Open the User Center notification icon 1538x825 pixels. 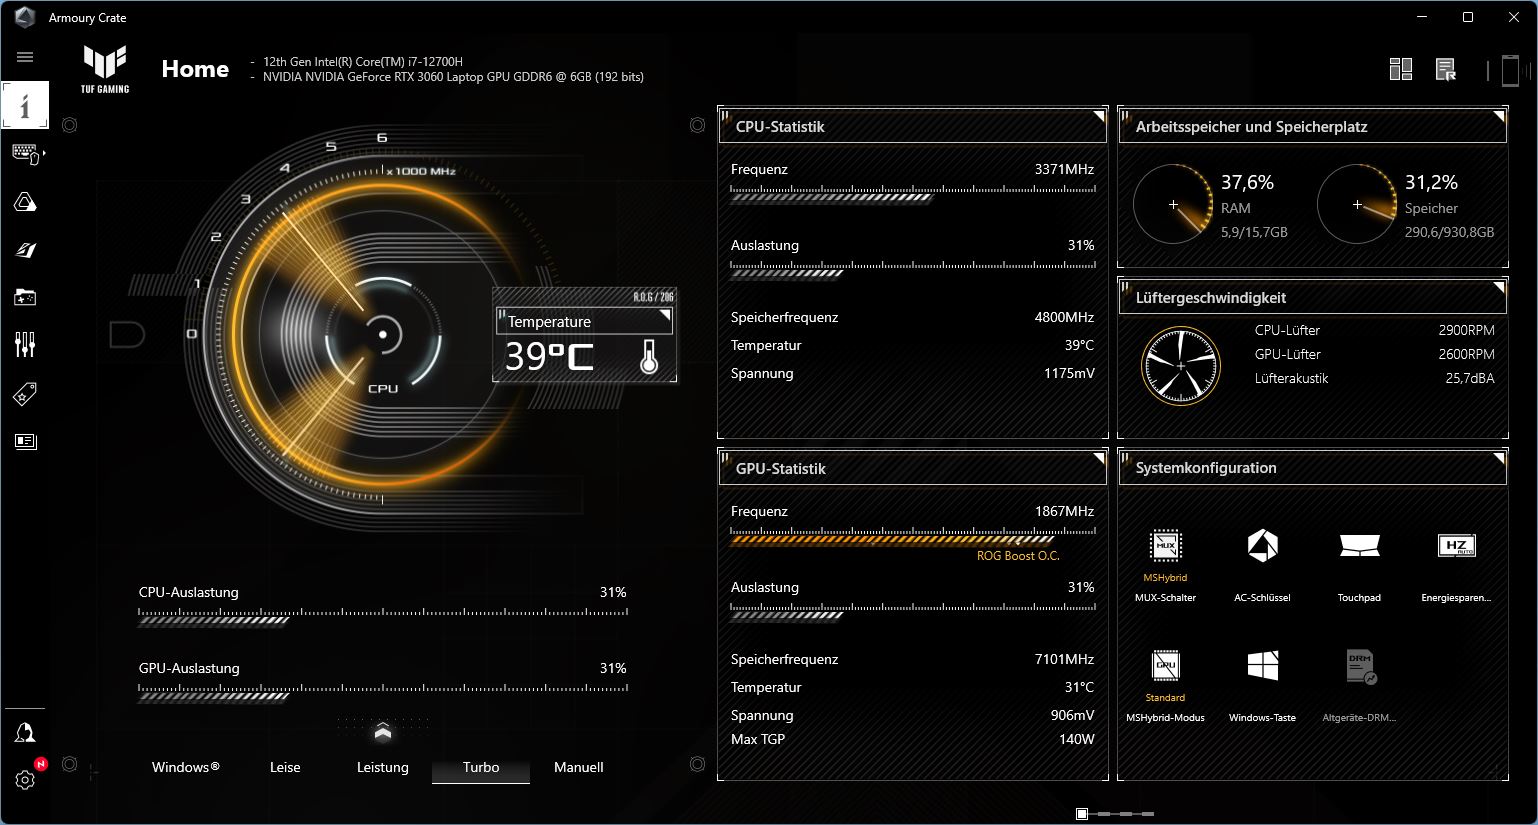tap(25, 733)
